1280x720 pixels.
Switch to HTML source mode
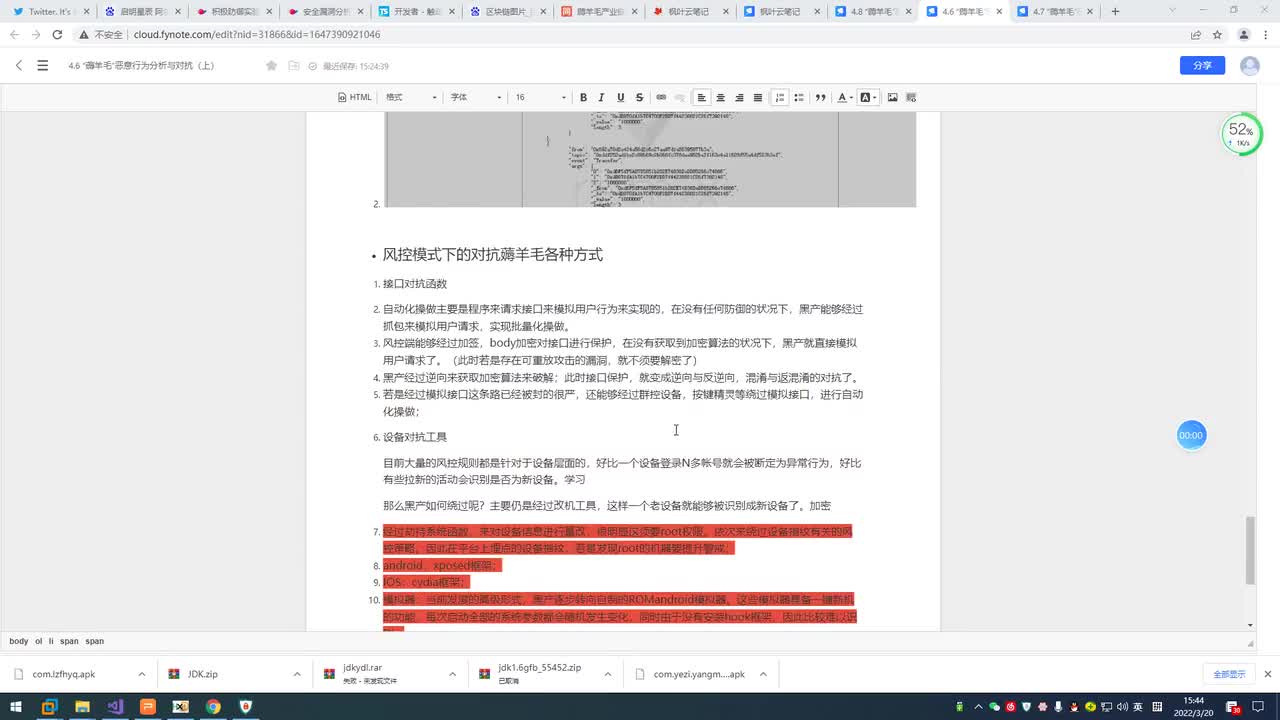point(355,97)
